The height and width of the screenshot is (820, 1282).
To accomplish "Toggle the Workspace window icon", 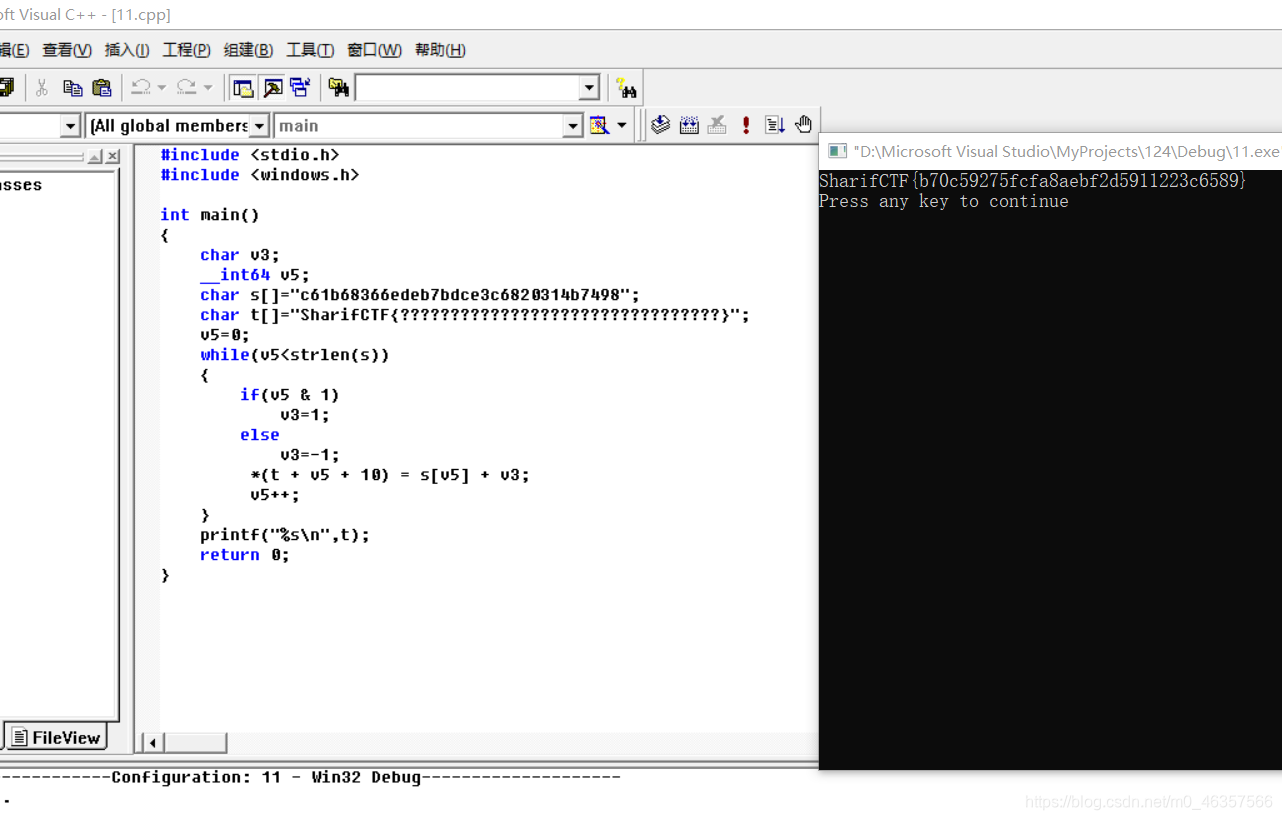I will (242, 88).
